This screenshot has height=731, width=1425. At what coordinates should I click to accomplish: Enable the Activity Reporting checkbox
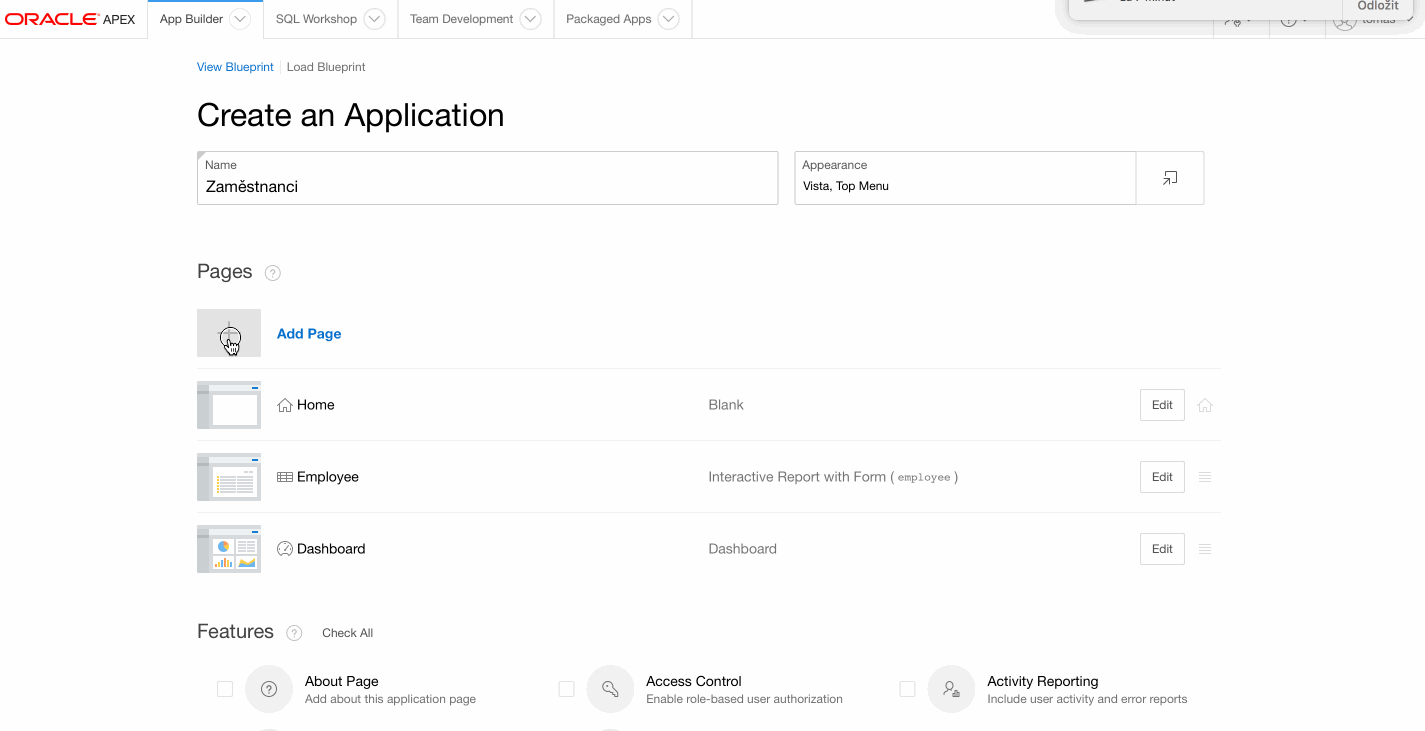907,689
